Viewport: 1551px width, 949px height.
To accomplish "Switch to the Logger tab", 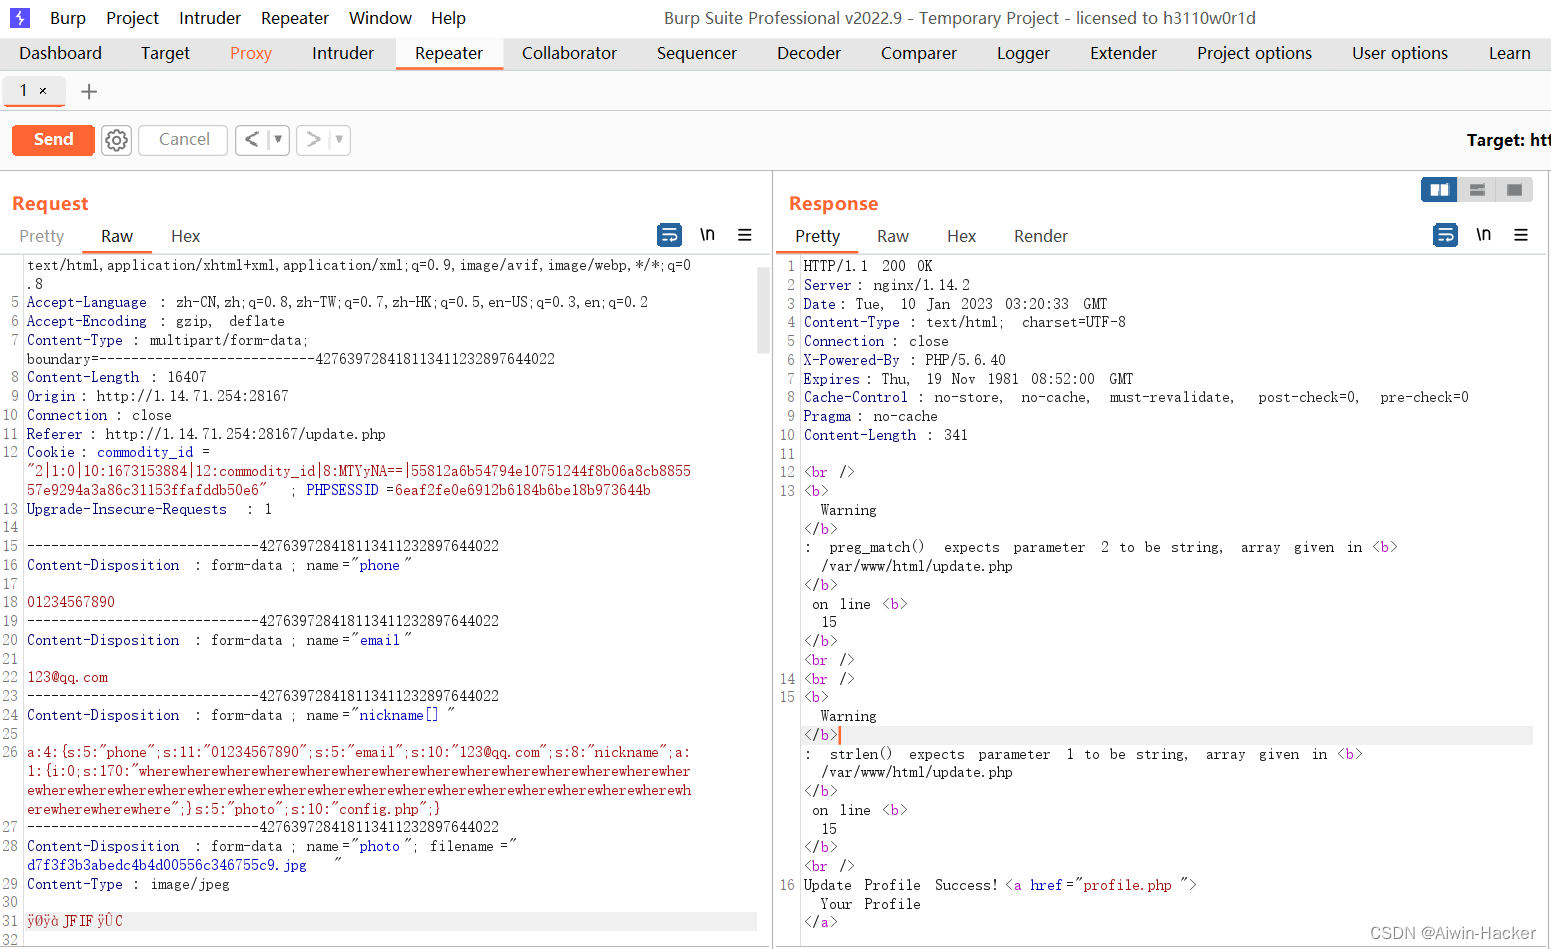I will pos(1023,53).
